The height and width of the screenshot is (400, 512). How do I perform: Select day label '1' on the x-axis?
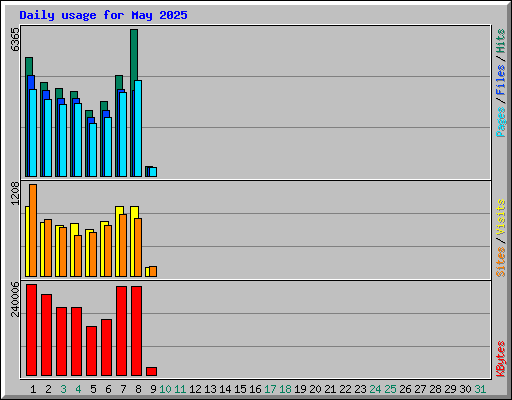tap(33, 389)
